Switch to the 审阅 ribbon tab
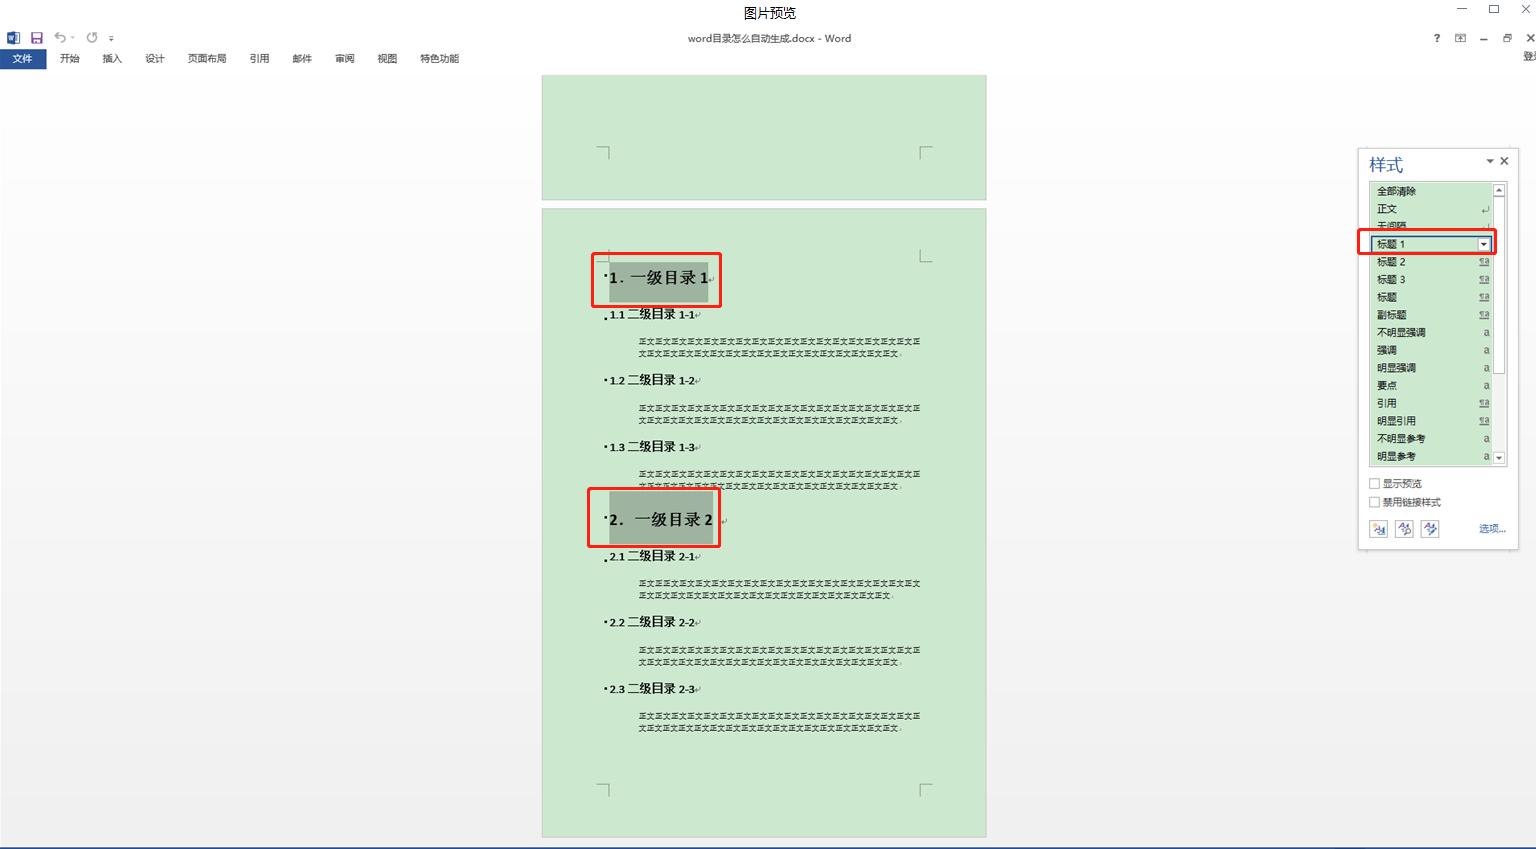This screenshot has width=1536, height=849. point(345,59)
